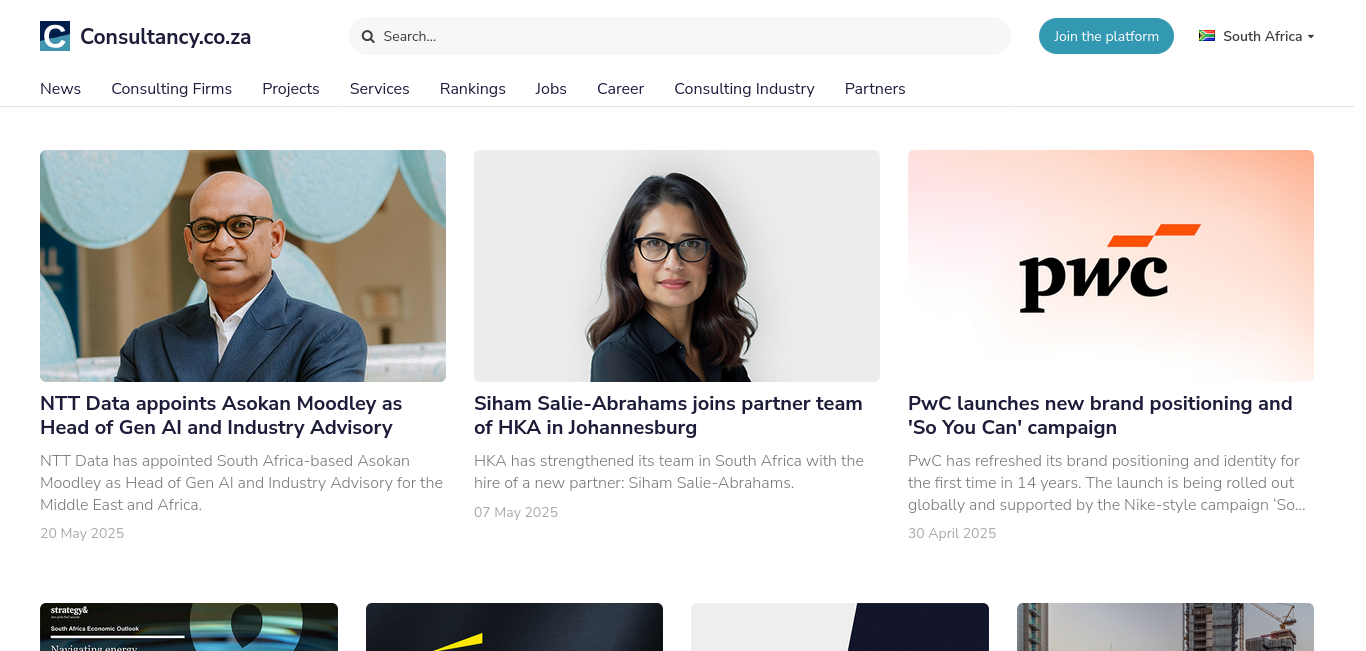Open the Career menu item

coord(621,89)
